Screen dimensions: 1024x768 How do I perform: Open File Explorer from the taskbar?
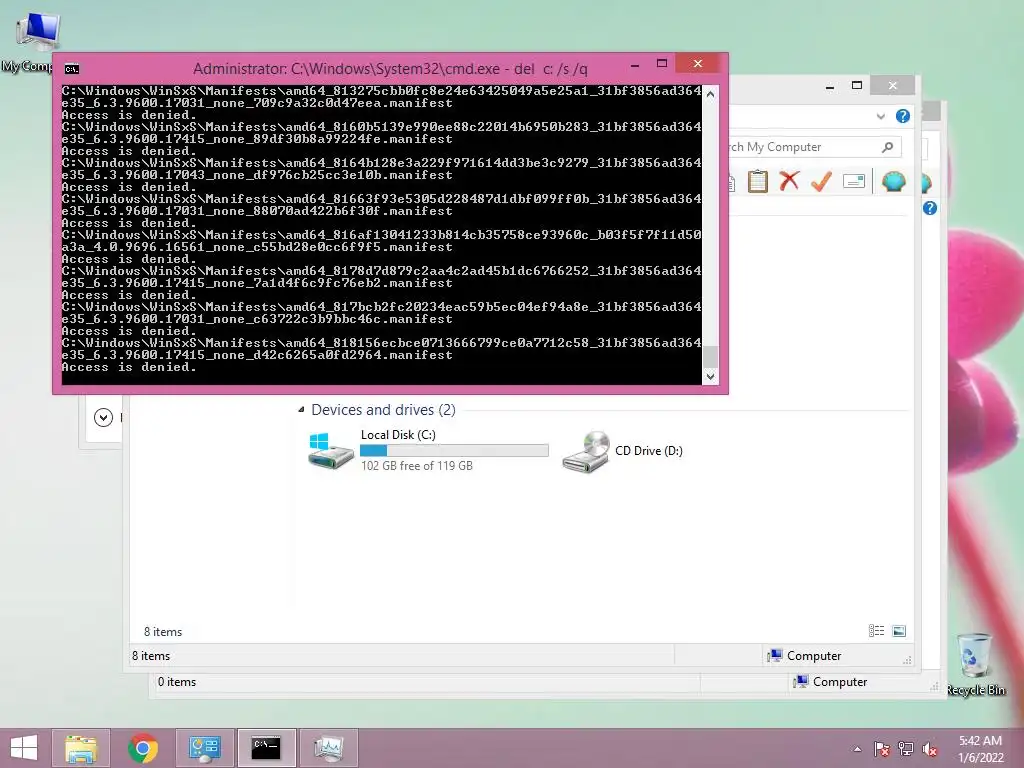[x=81, y=748]
